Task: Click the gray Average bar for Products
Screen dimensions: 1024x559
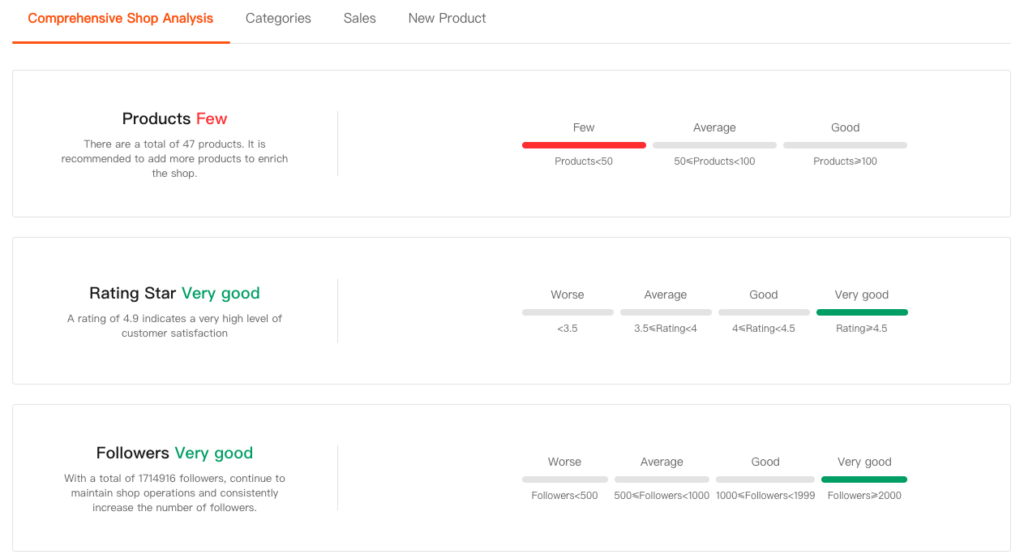Action: click(714, 145)
